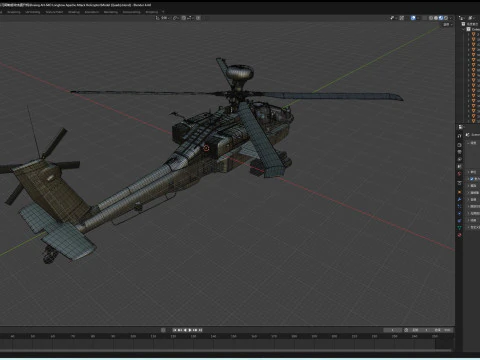Play animation in reverse
Viewport: 480px width, 360px height.
click(185, 330)
